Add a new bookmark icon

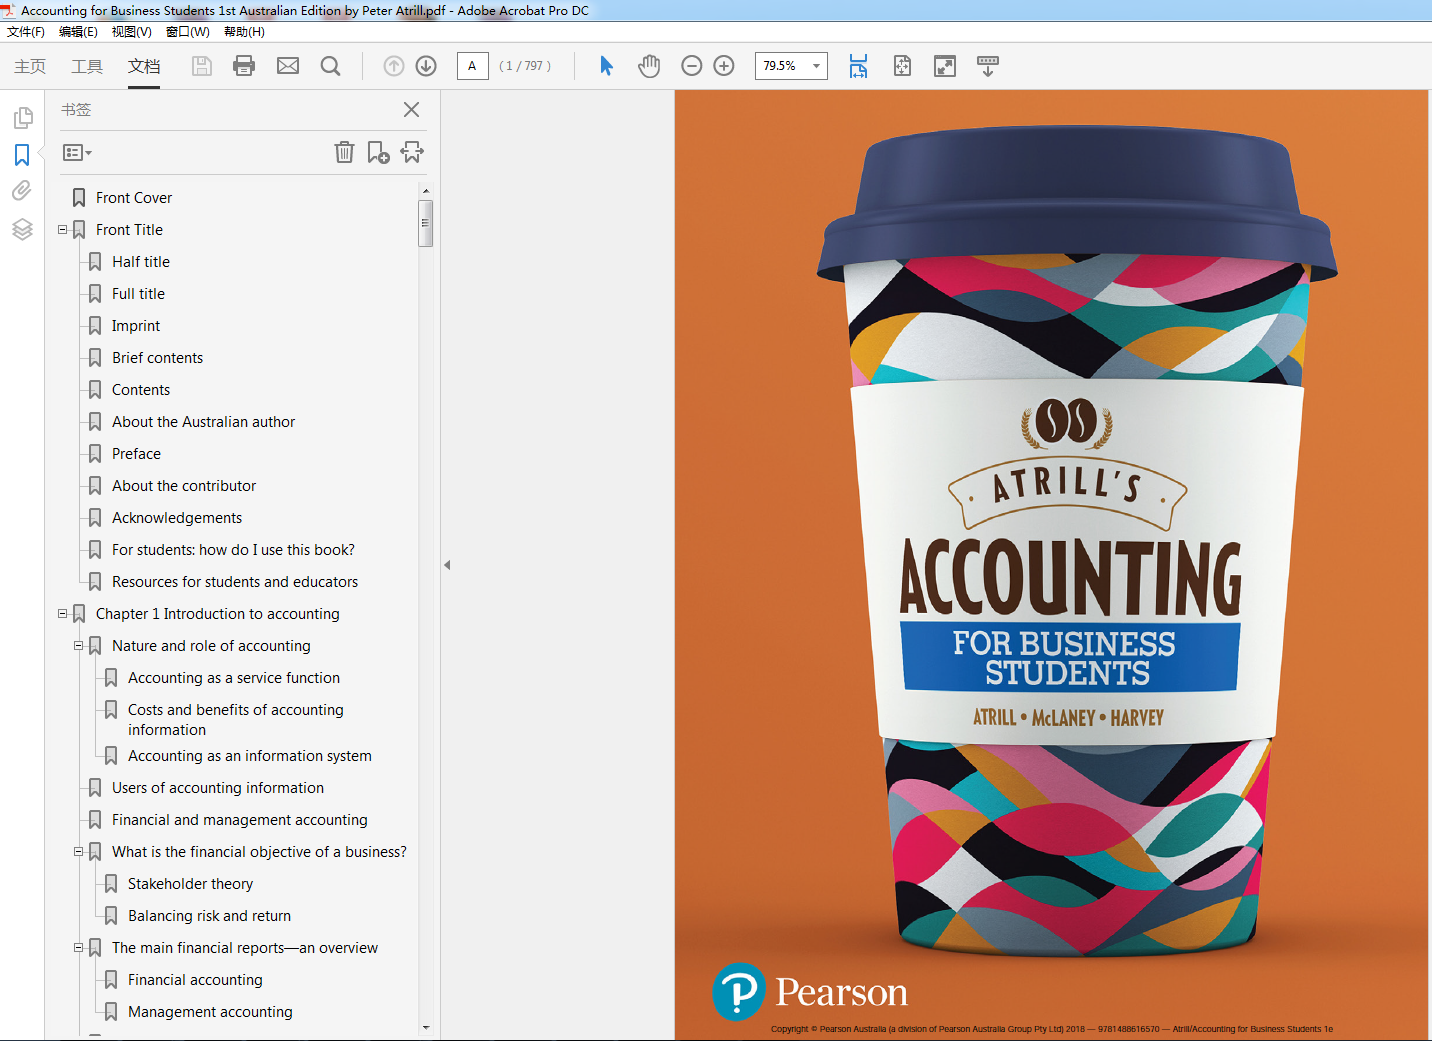coord(378,152)
